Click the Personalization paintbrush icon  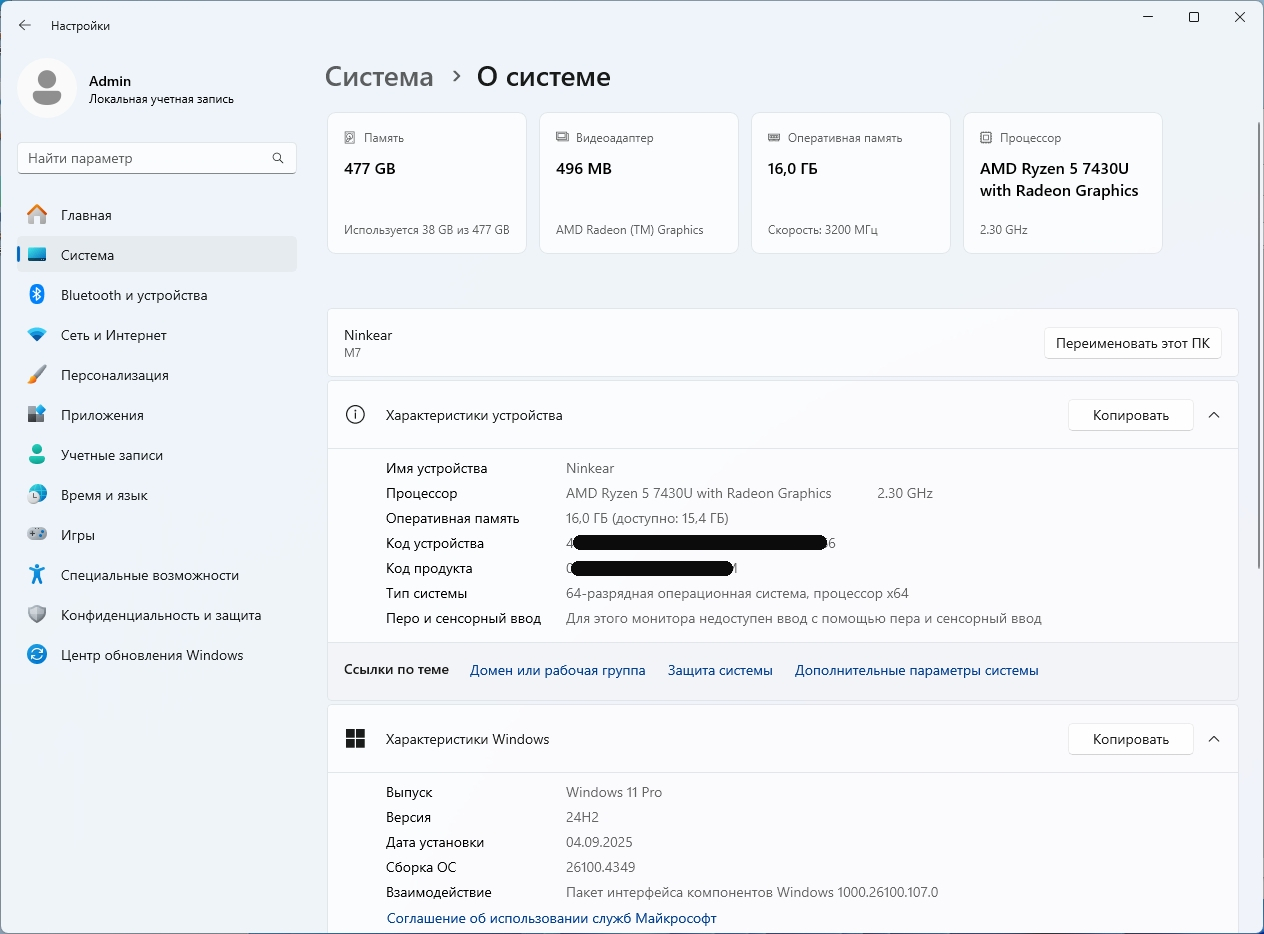[37, 375]
